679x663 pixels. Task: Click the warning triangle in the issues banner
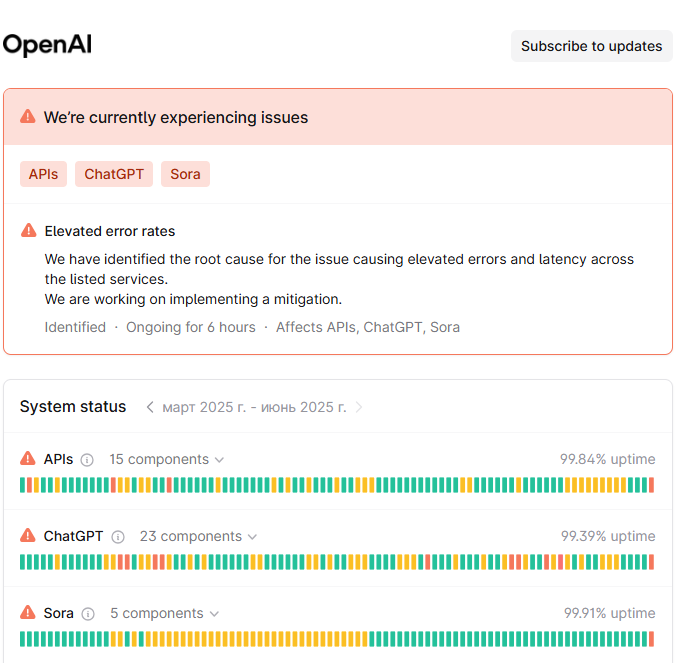click(x=28, y=116)
